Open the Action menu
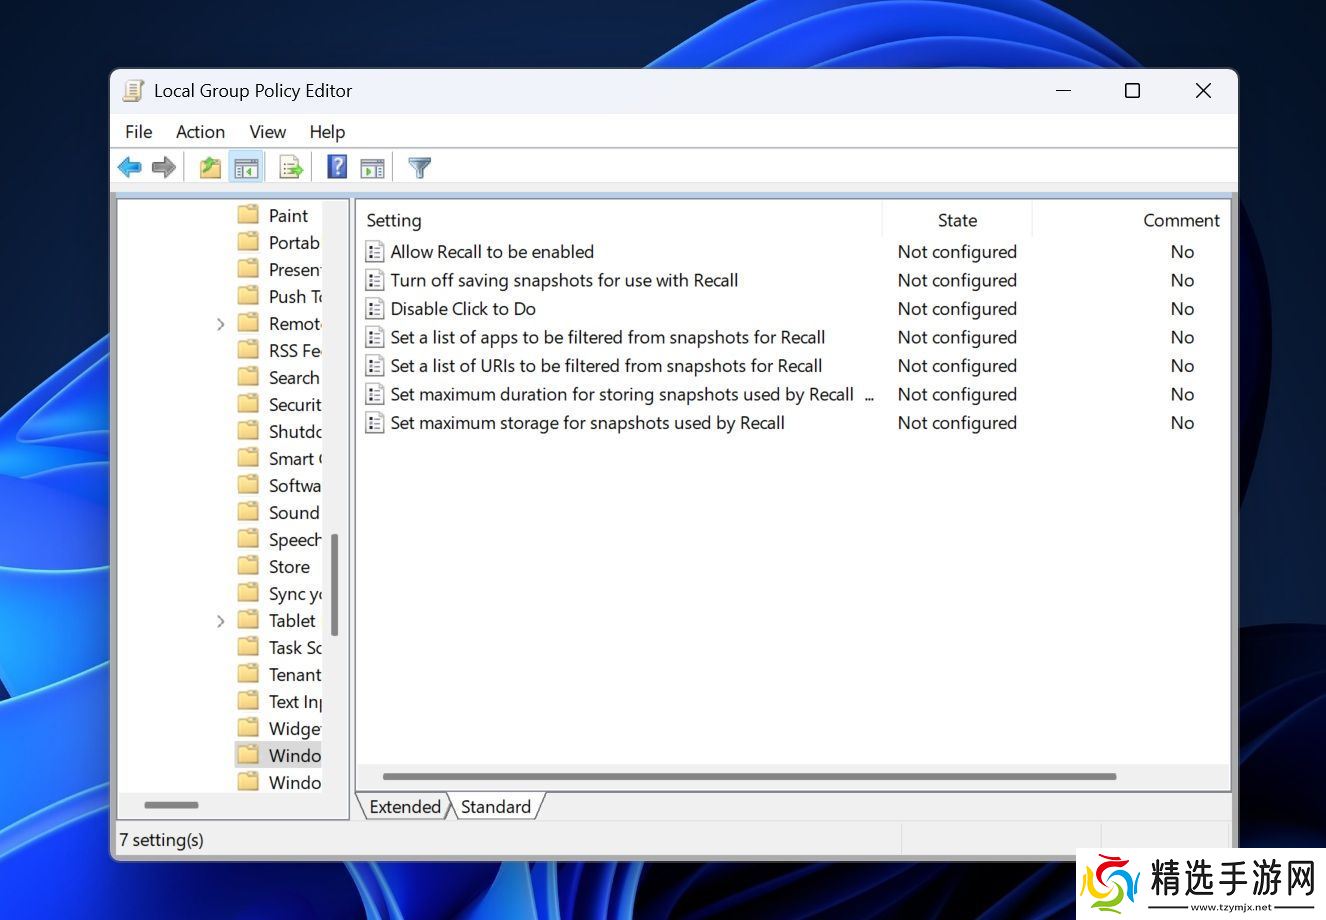The width and height of the screenshot is (1326, 920). point(200,132)
